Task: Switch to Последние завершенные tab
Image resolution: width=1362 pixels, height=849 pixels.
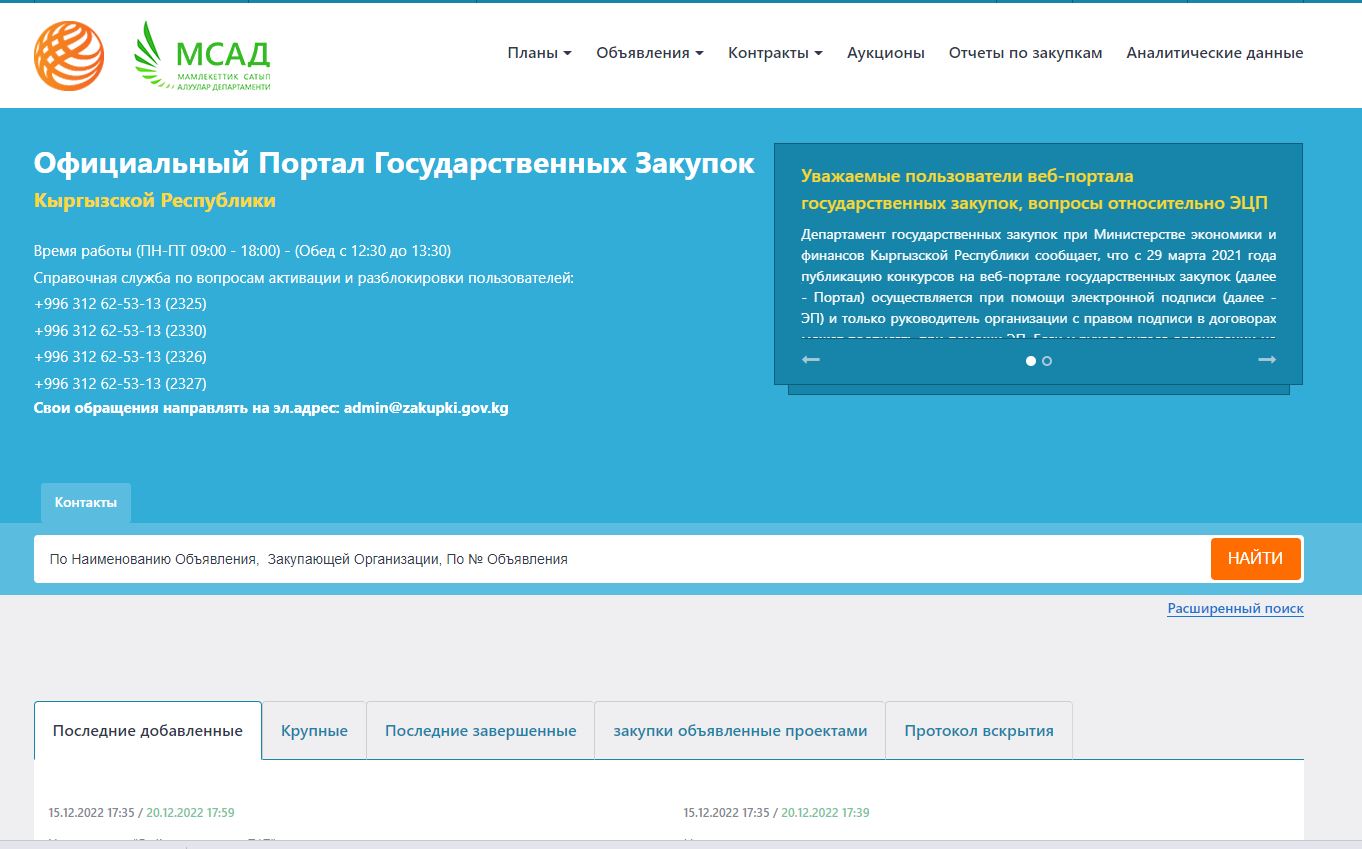Action: tap(480, 731)
